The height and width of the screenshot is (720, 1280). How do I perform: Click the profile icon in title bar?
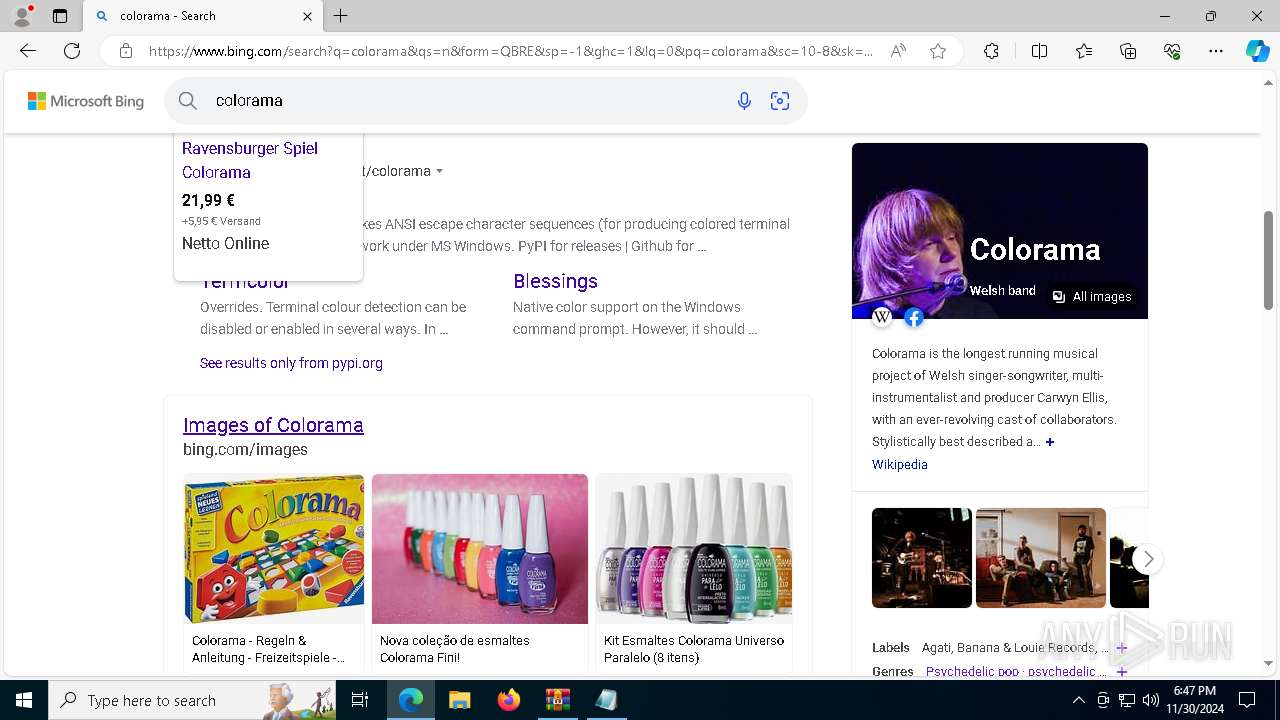coord(22,16)
